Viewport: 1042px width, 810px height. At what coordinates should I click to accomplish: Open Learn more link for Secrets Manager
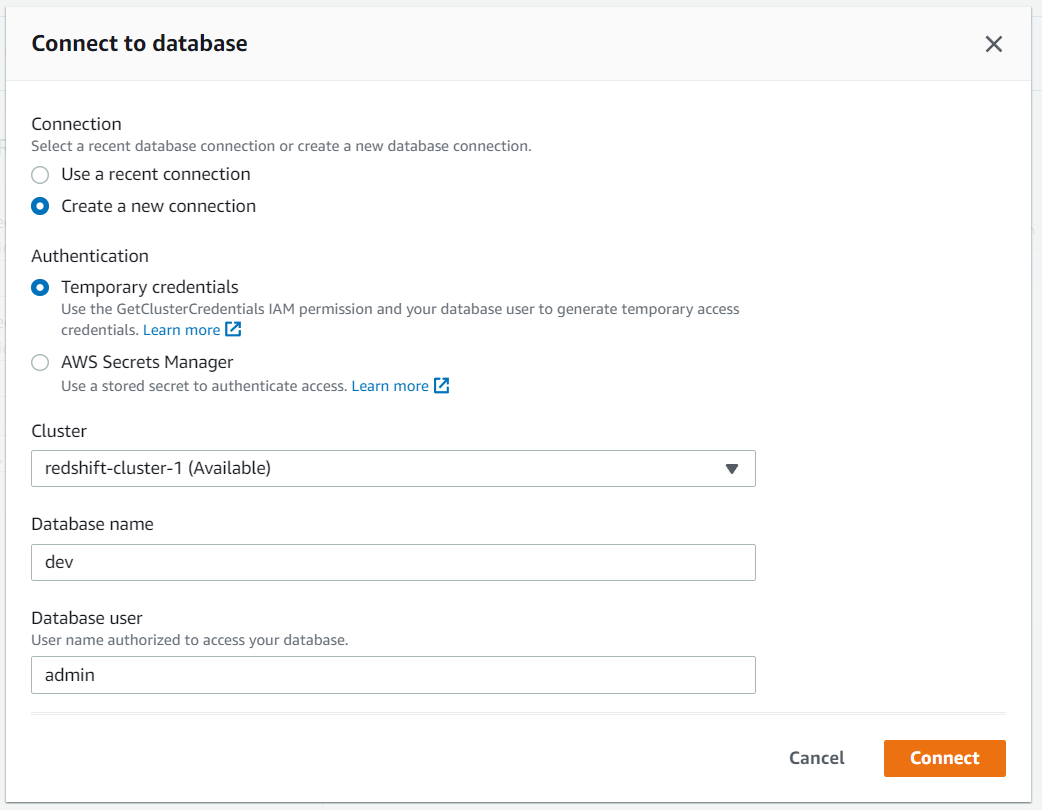point(390,386)
